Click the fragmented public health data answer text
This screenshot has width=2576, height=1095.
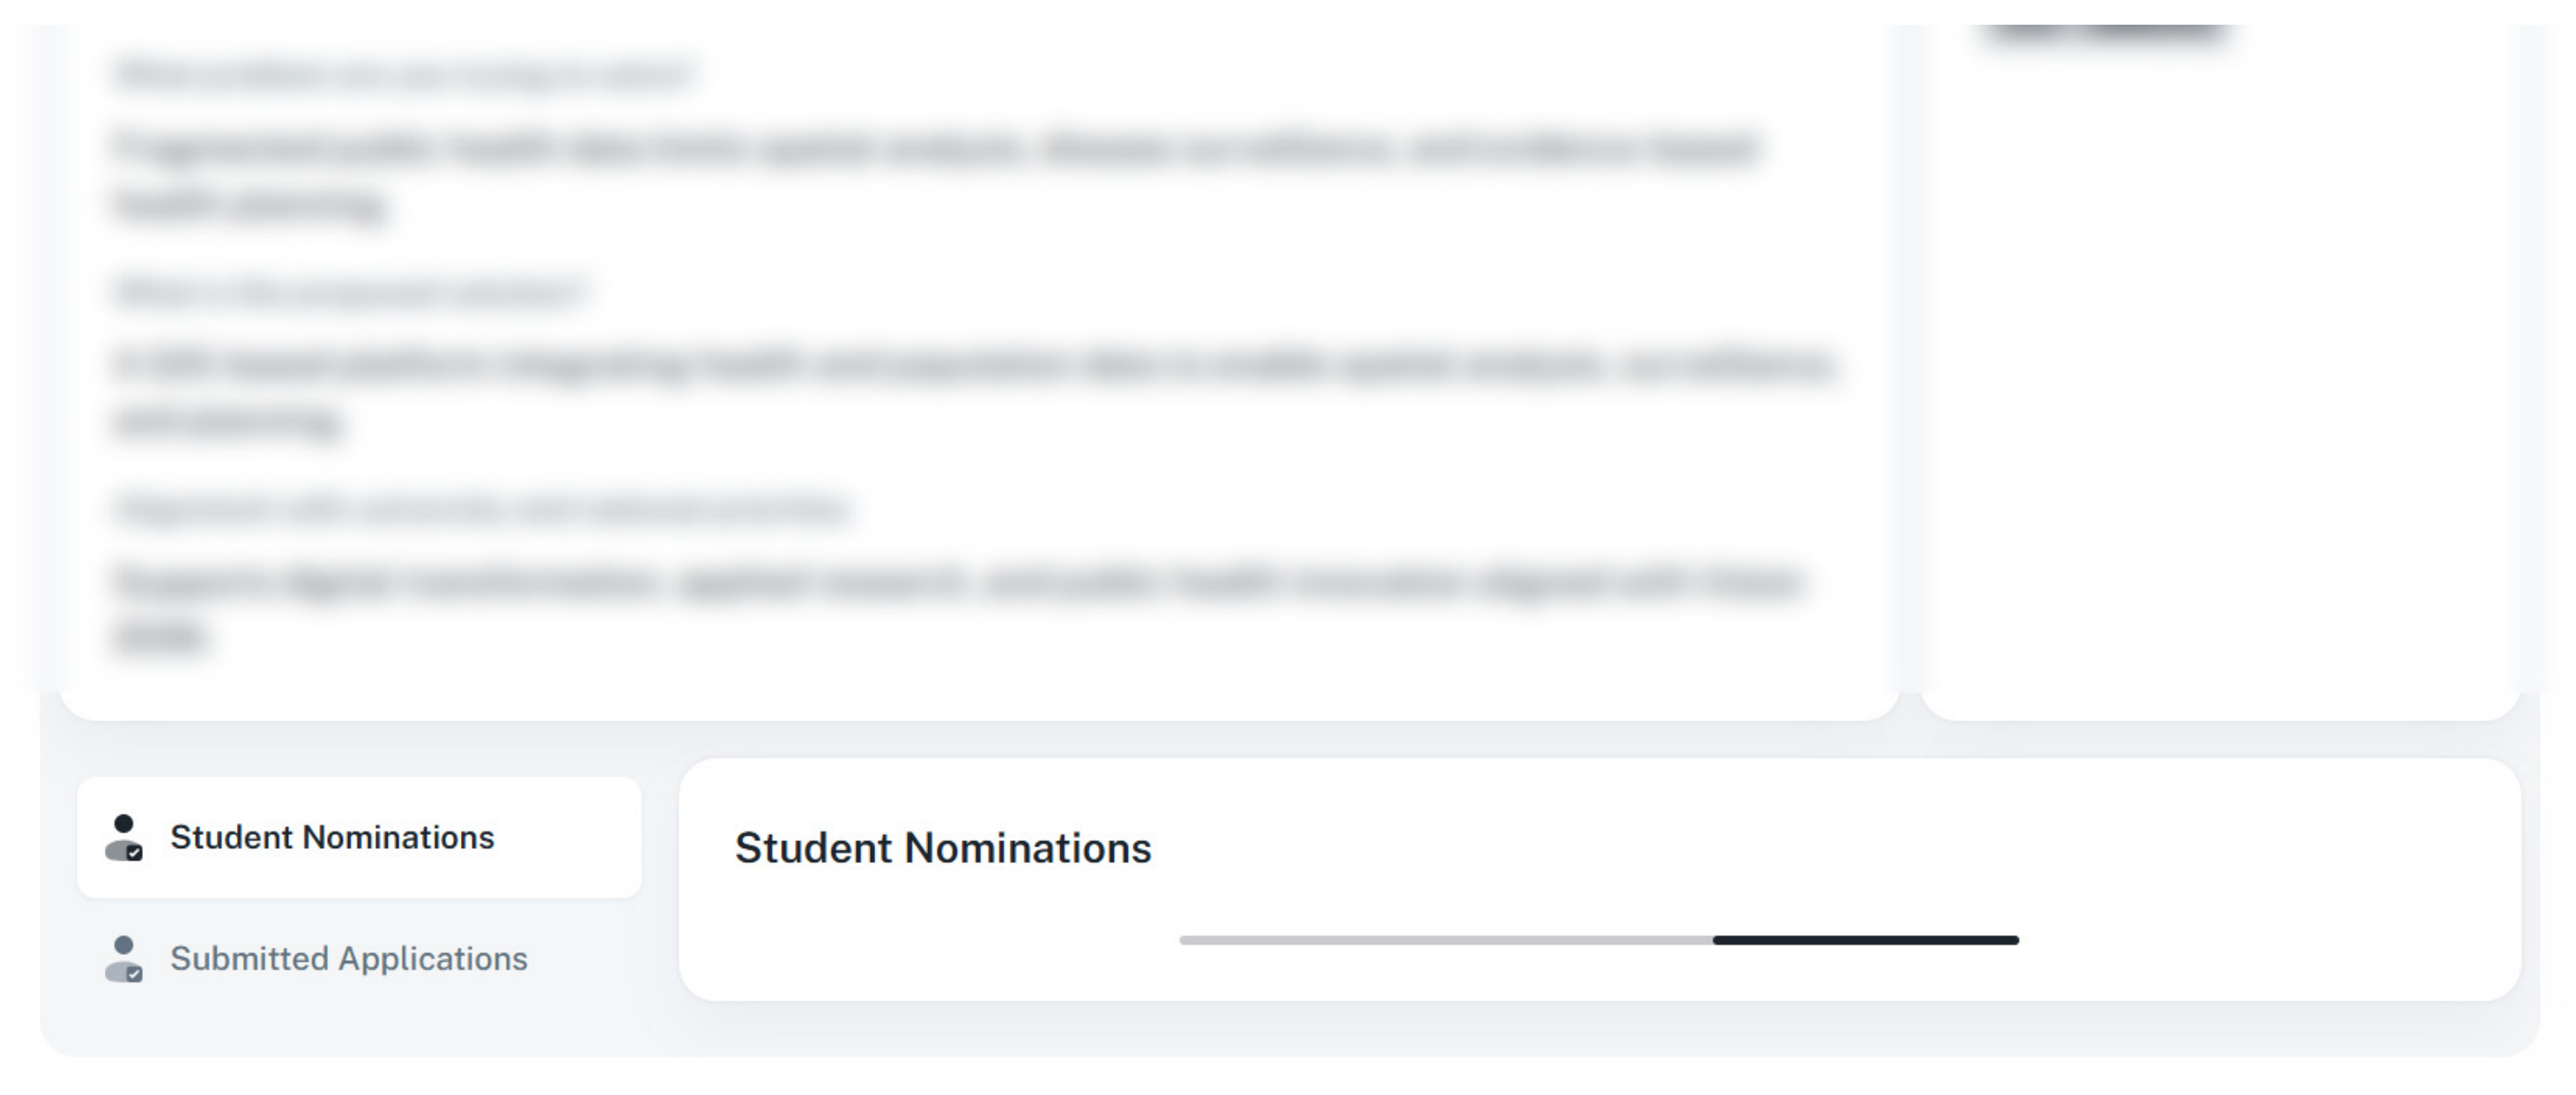coord(936,176)
